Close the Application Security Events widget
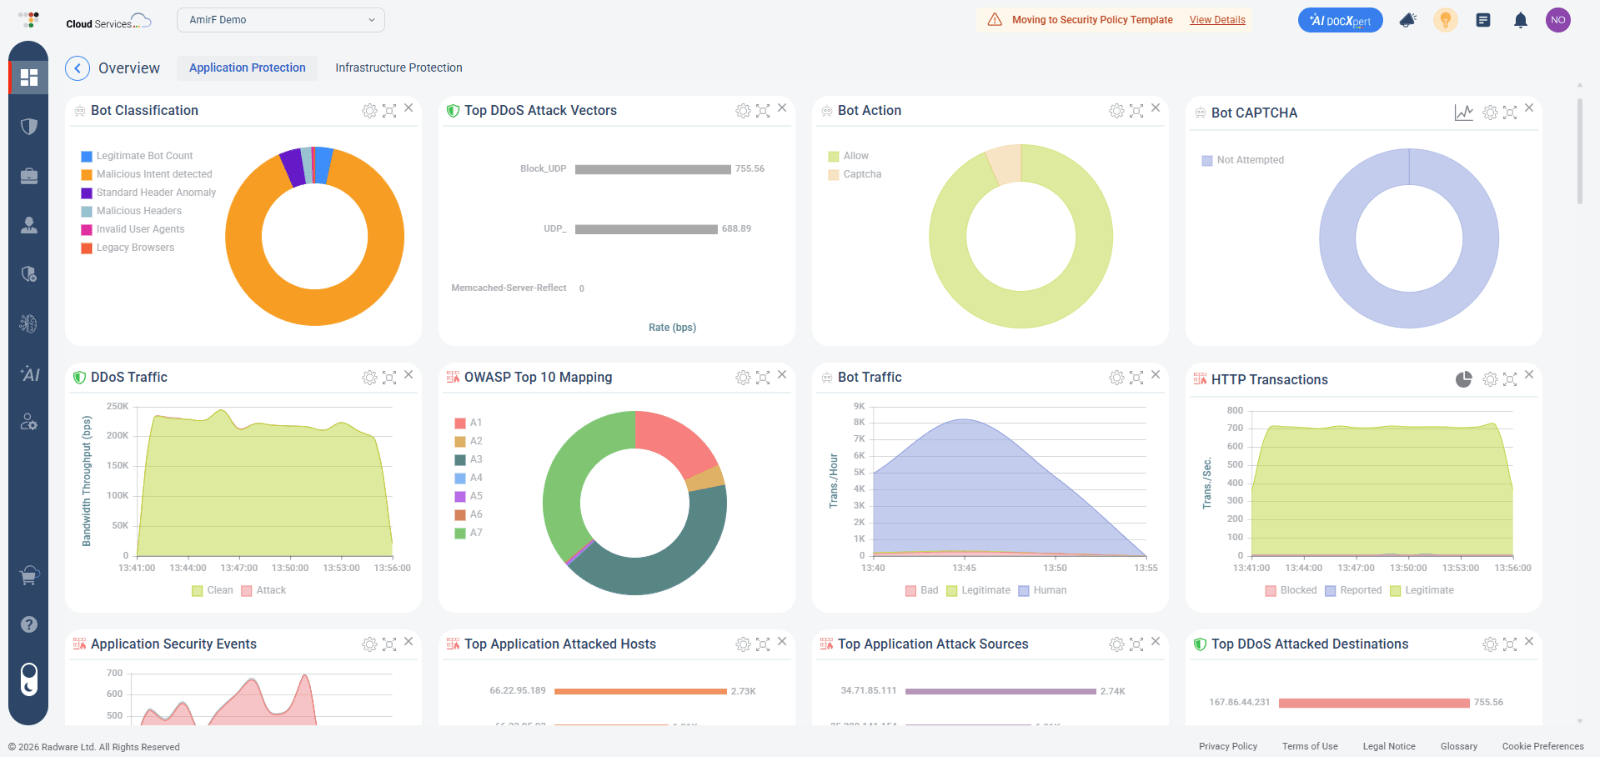This screenshot has height=757, width=1600. pyautogui.click(x=408, y=642)
